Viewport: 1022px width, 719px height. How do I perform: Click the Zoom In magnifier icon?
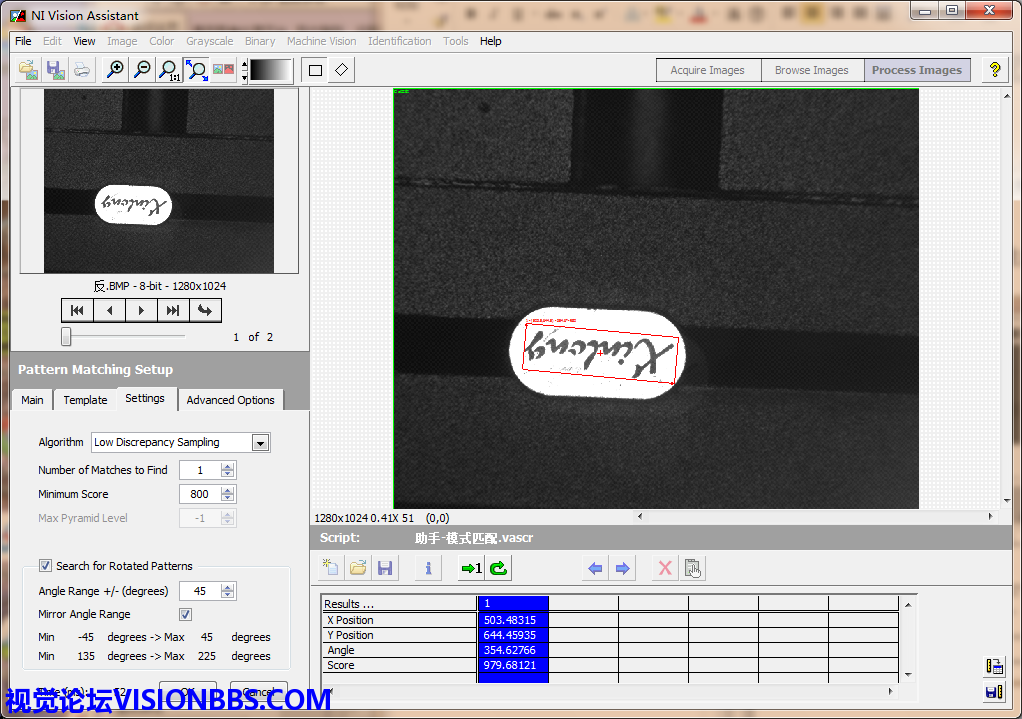tap(116, 70)
